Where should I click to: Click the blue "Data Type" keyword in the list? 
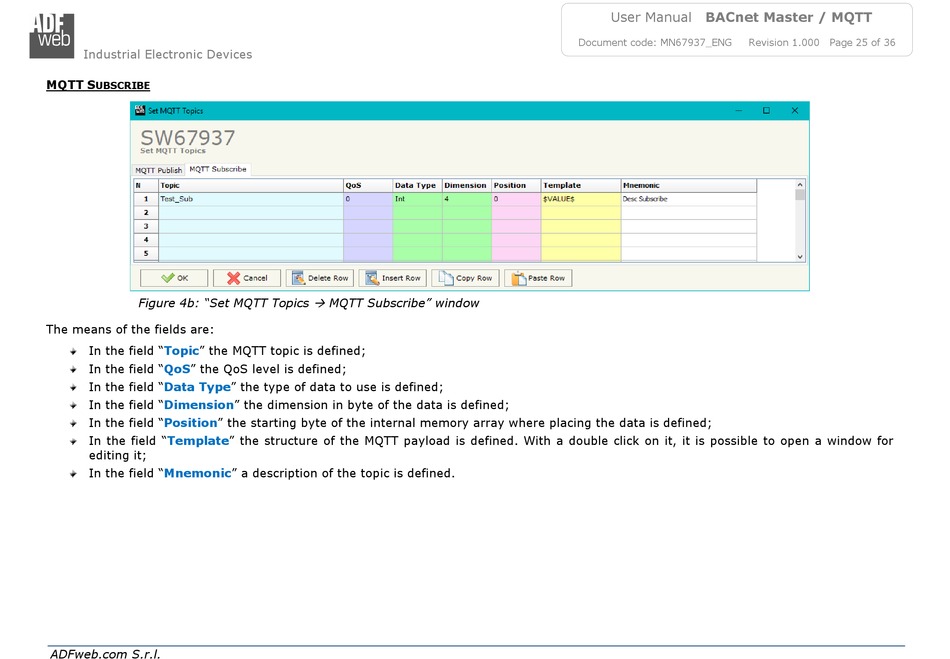[x=198, y=387]
